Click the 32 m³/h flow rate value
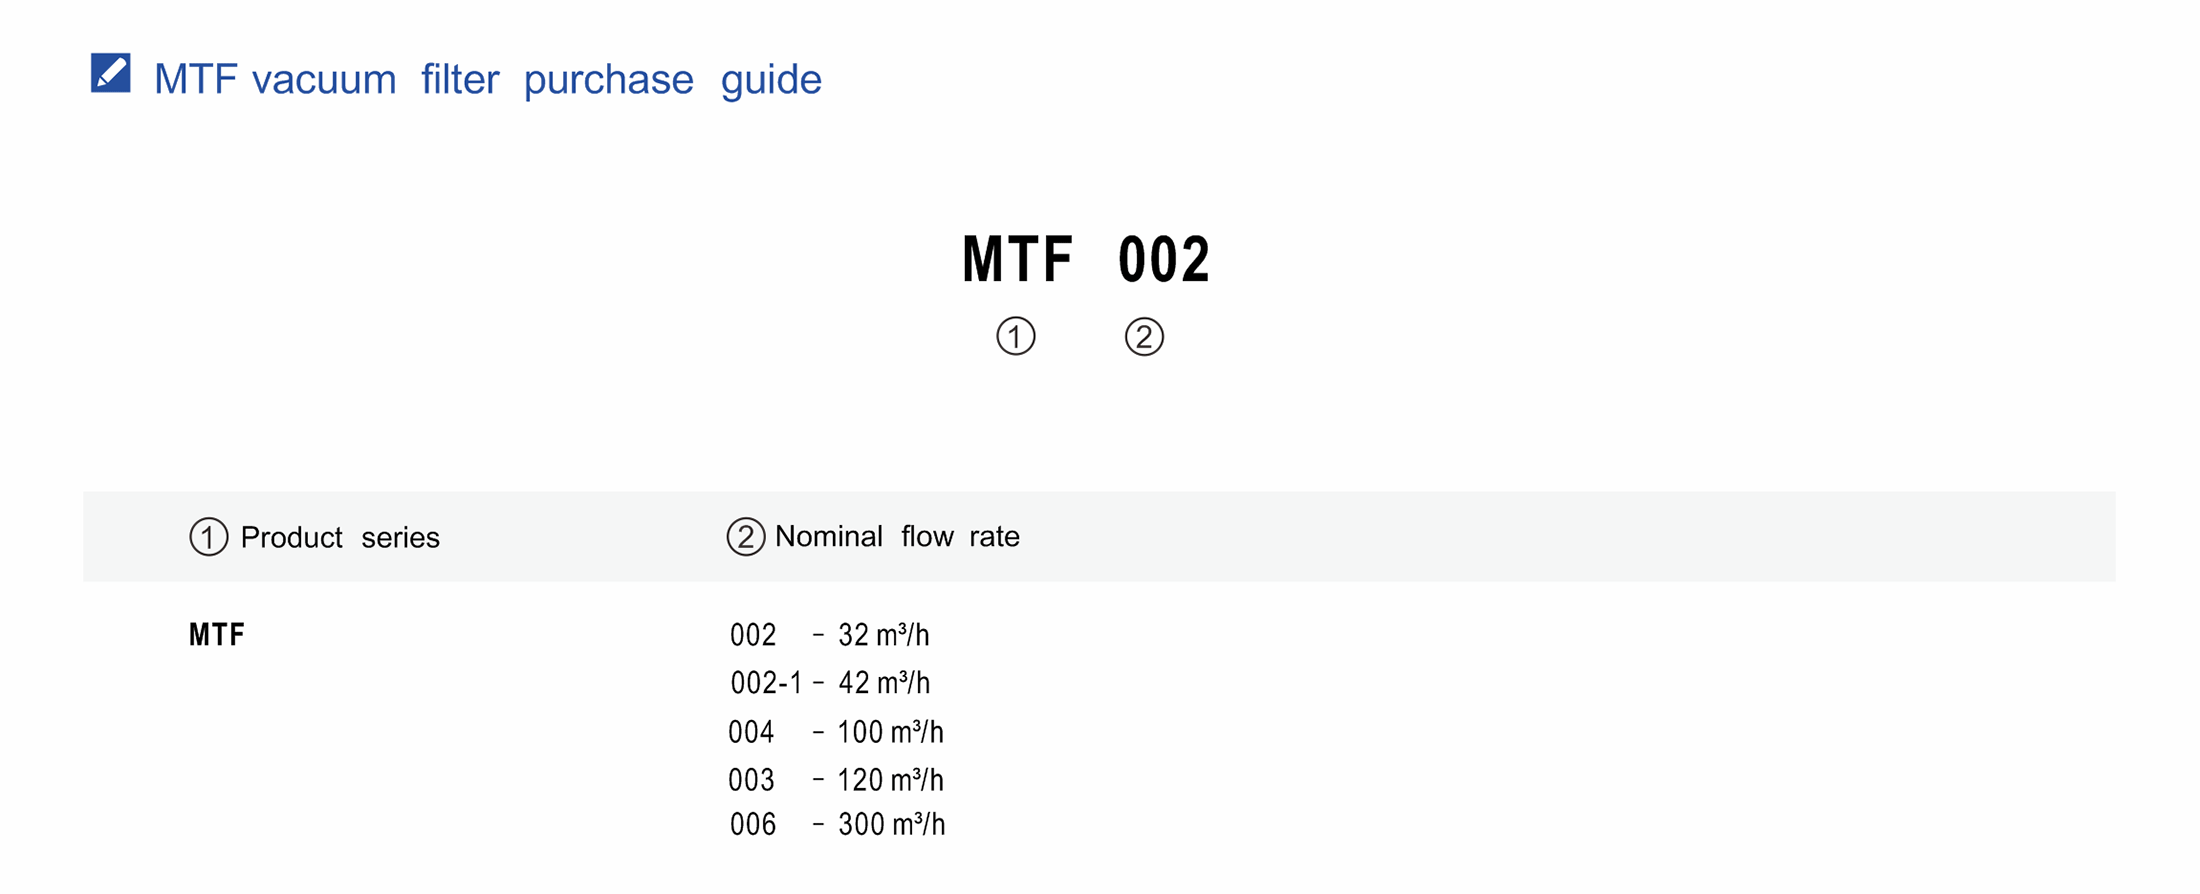 [x=884, y=635]
